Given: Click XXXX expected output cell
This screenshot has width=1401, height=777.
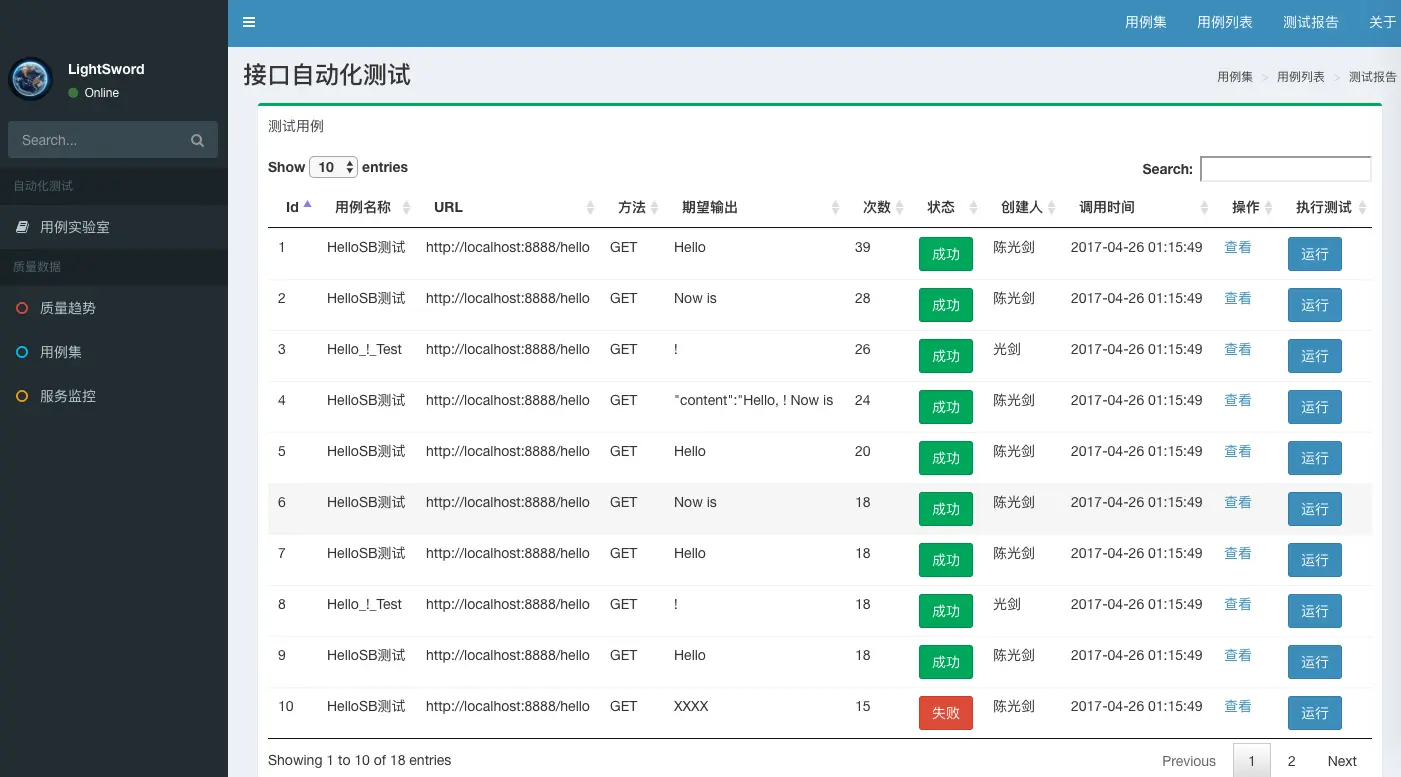Looking at the screenshot, I should click(691, 706).
